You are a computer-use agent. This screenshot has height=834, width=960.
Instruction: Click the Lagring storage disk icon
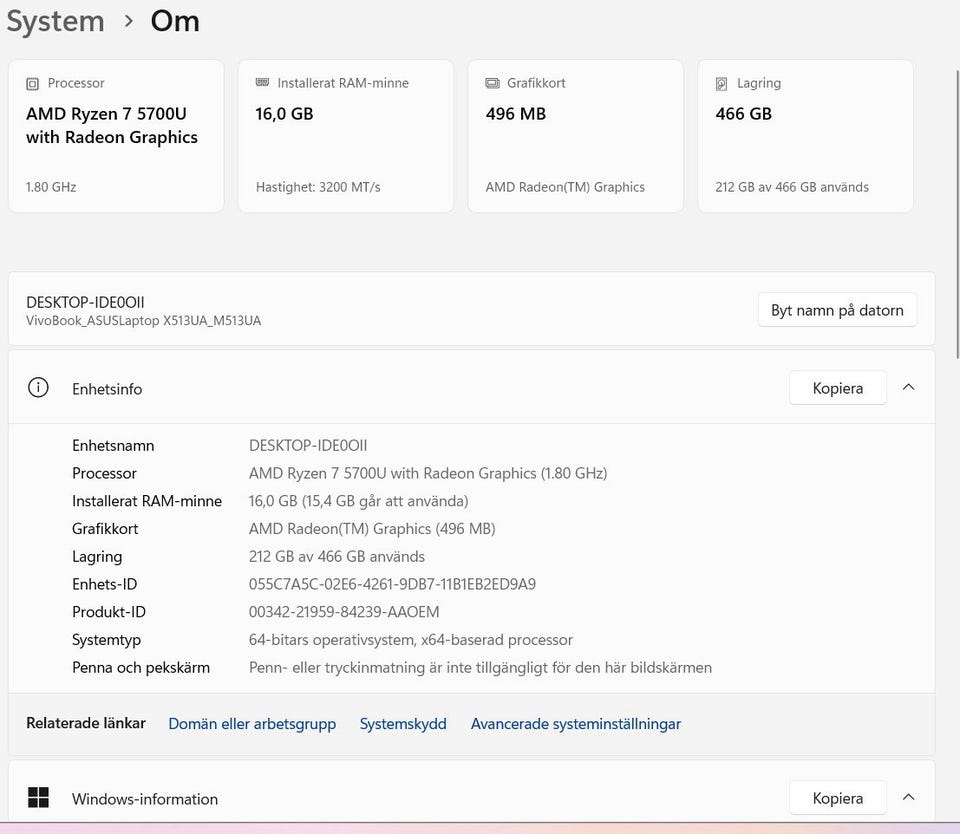coord(722,84)
